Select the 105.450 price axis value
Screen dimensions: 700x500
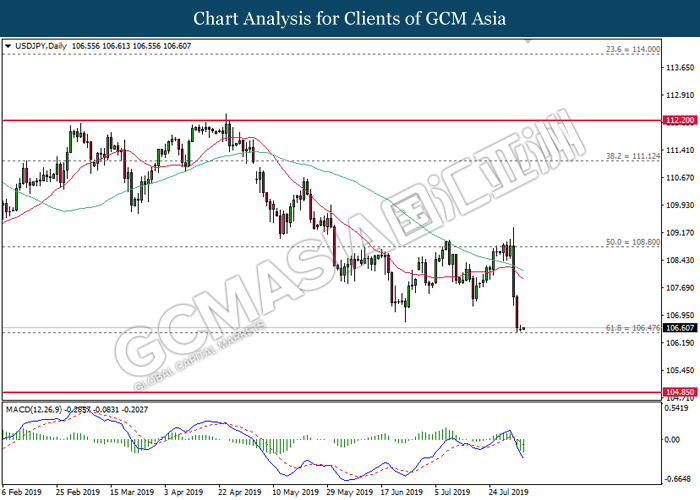(x=680, y=370)
